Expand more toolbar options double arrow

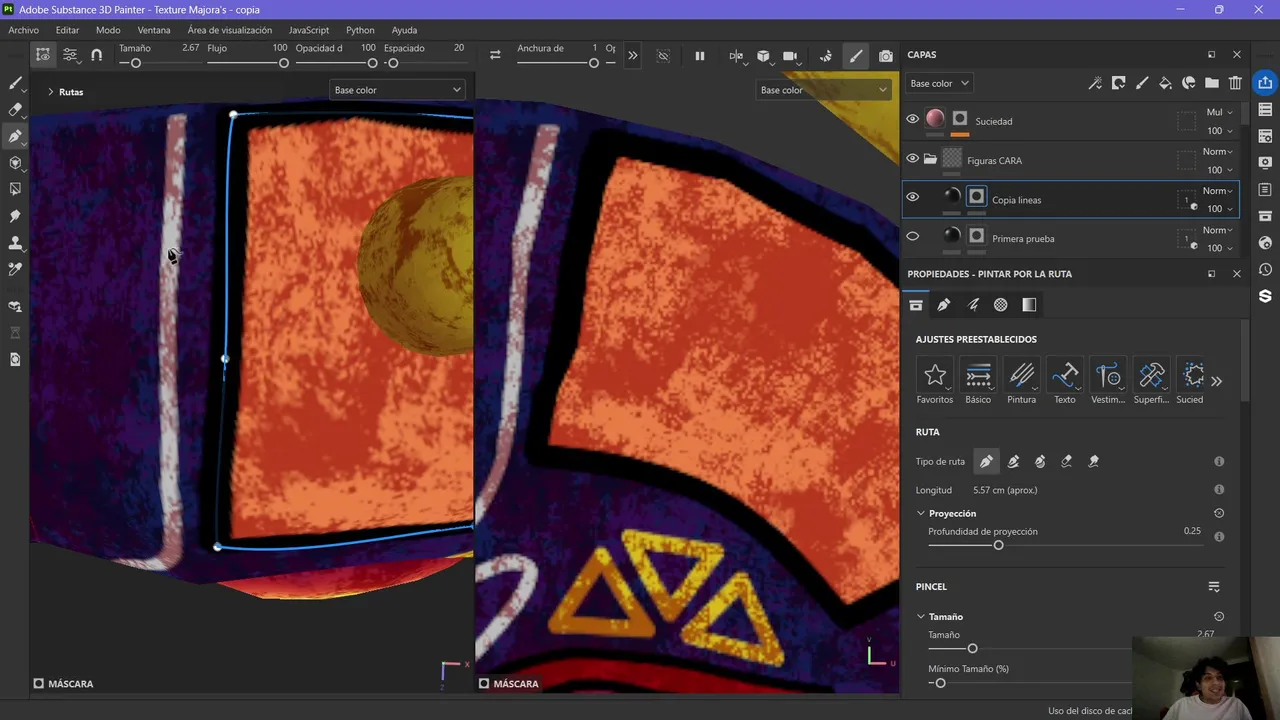633,56
